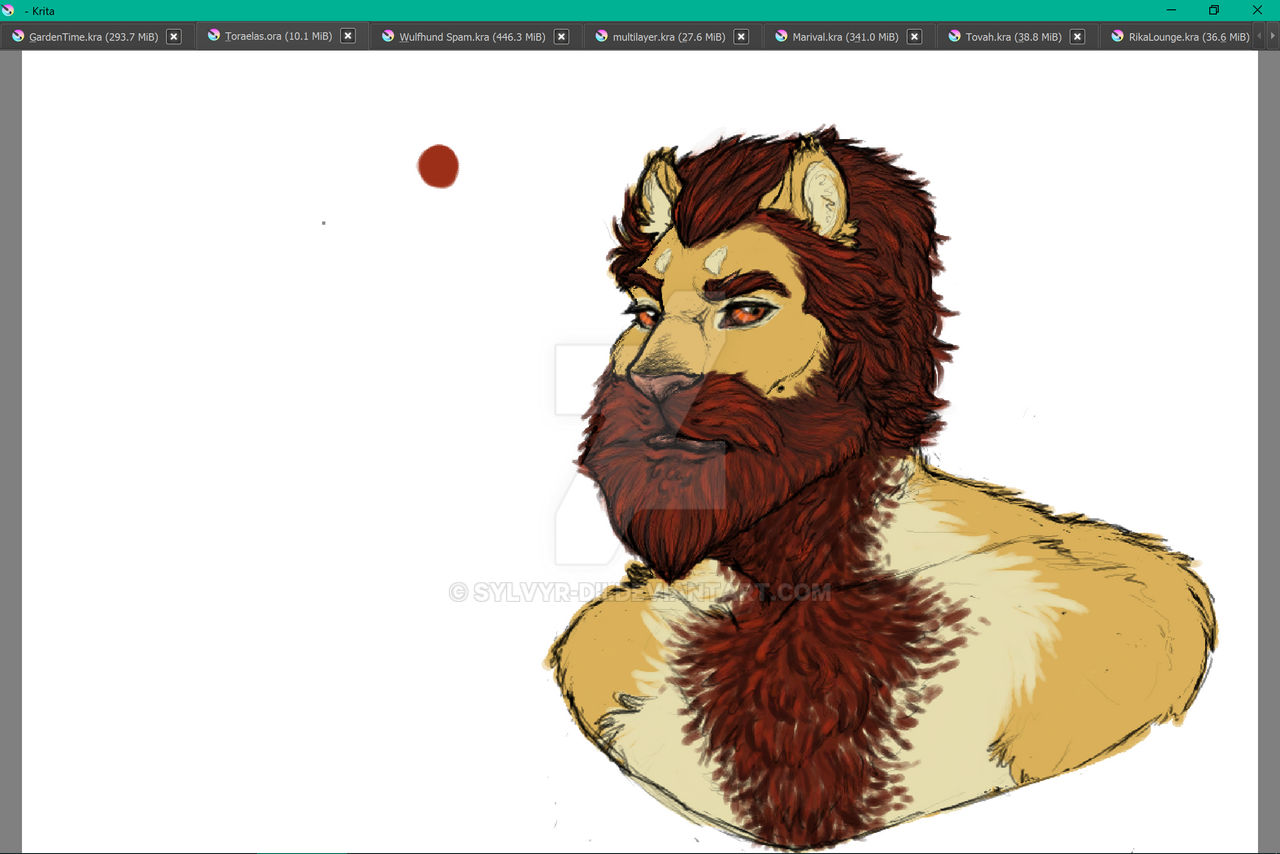Switch to the GardenTime.kra document tab
This screenshot has height=854, width=1280.
pos(92,37)
